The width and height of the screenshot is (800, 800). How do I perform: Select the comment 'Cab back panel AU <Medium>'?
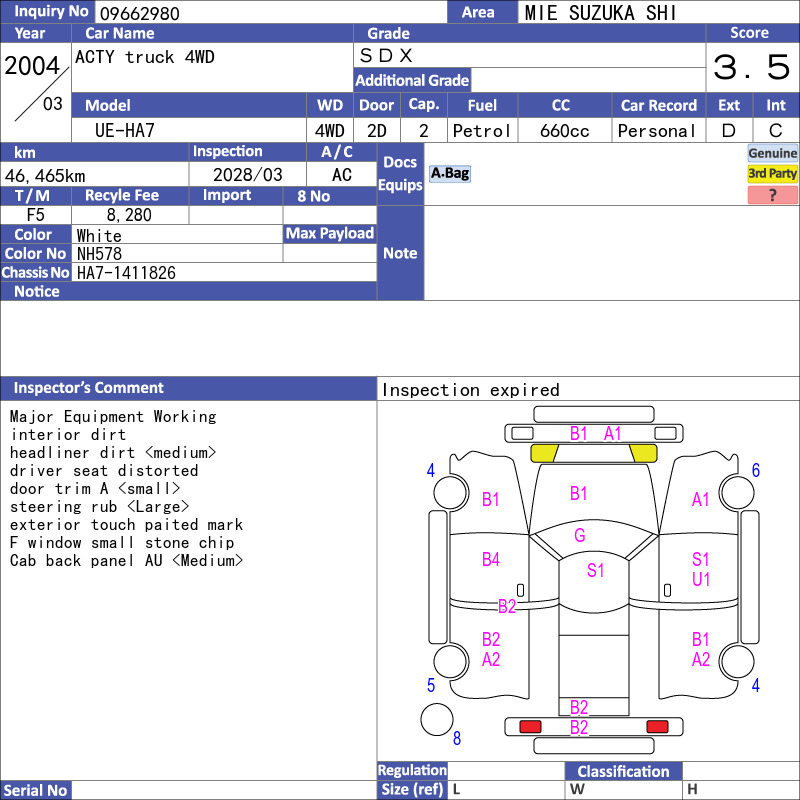click(126, 560)
